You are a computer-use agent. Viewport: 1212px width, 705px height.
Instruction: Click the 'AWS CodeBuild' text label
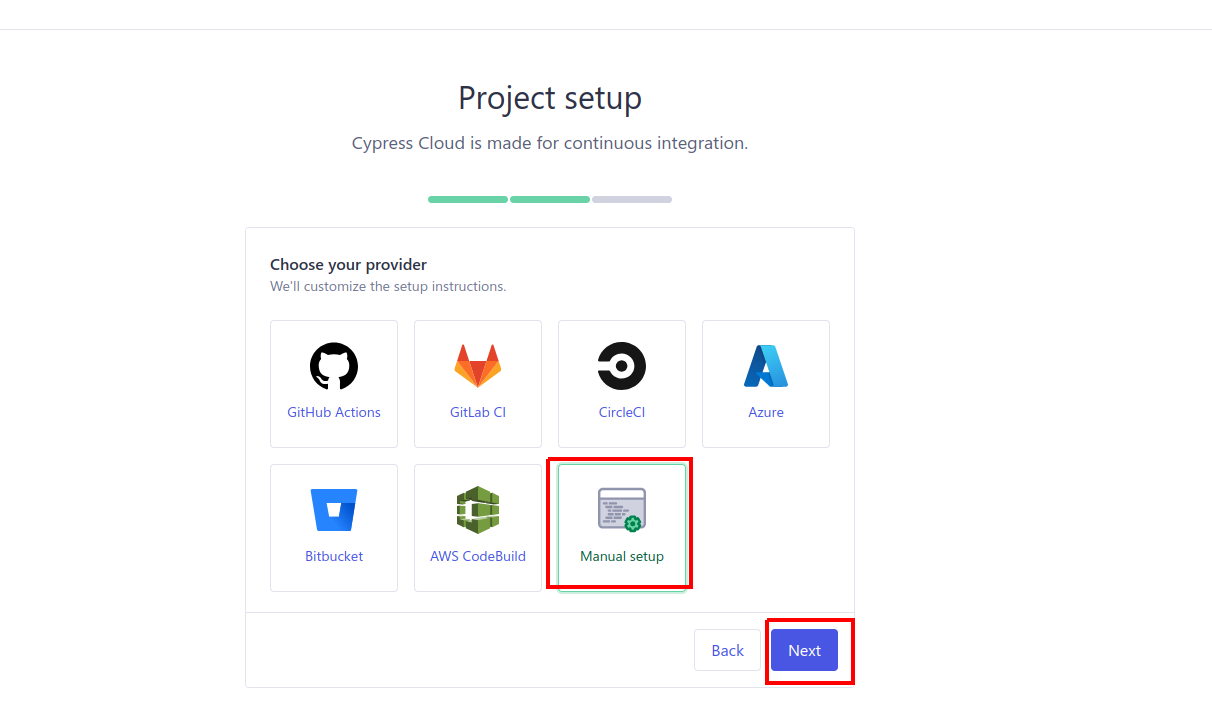click(478, 556)
